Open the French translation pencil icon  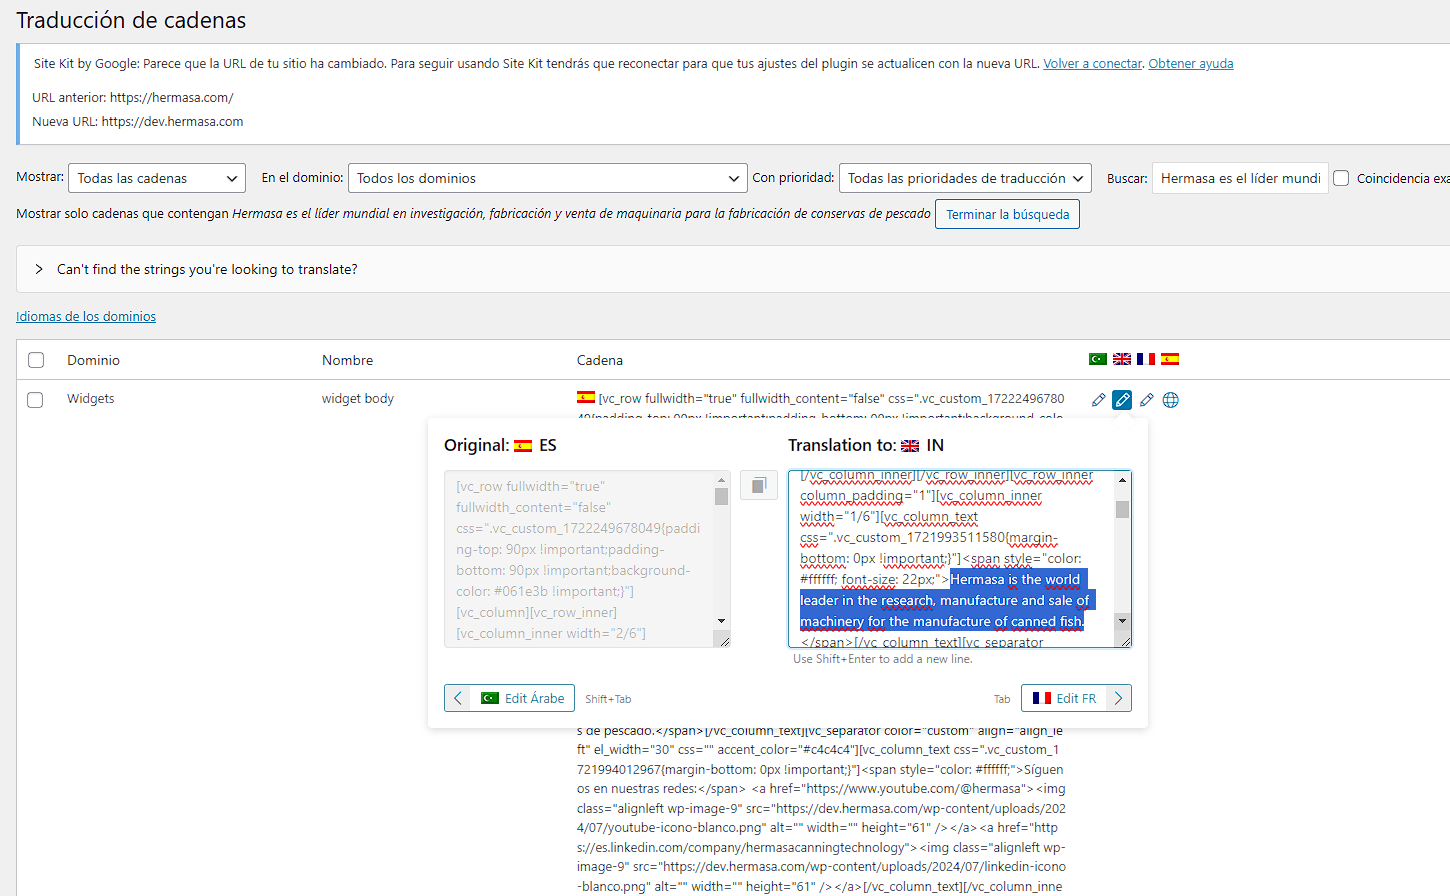click(1146, 400)
